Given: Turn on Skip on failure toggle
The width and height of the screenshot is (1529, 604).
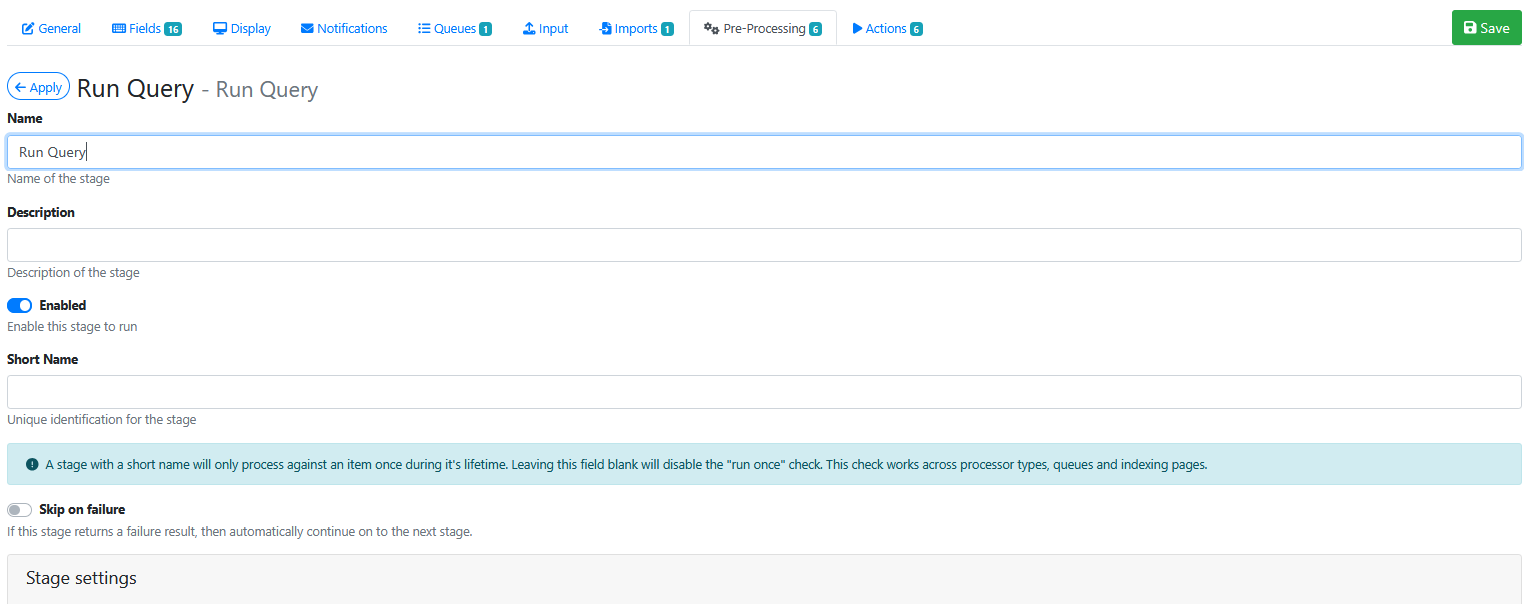Looking at the screenshot, I should 20,510.
